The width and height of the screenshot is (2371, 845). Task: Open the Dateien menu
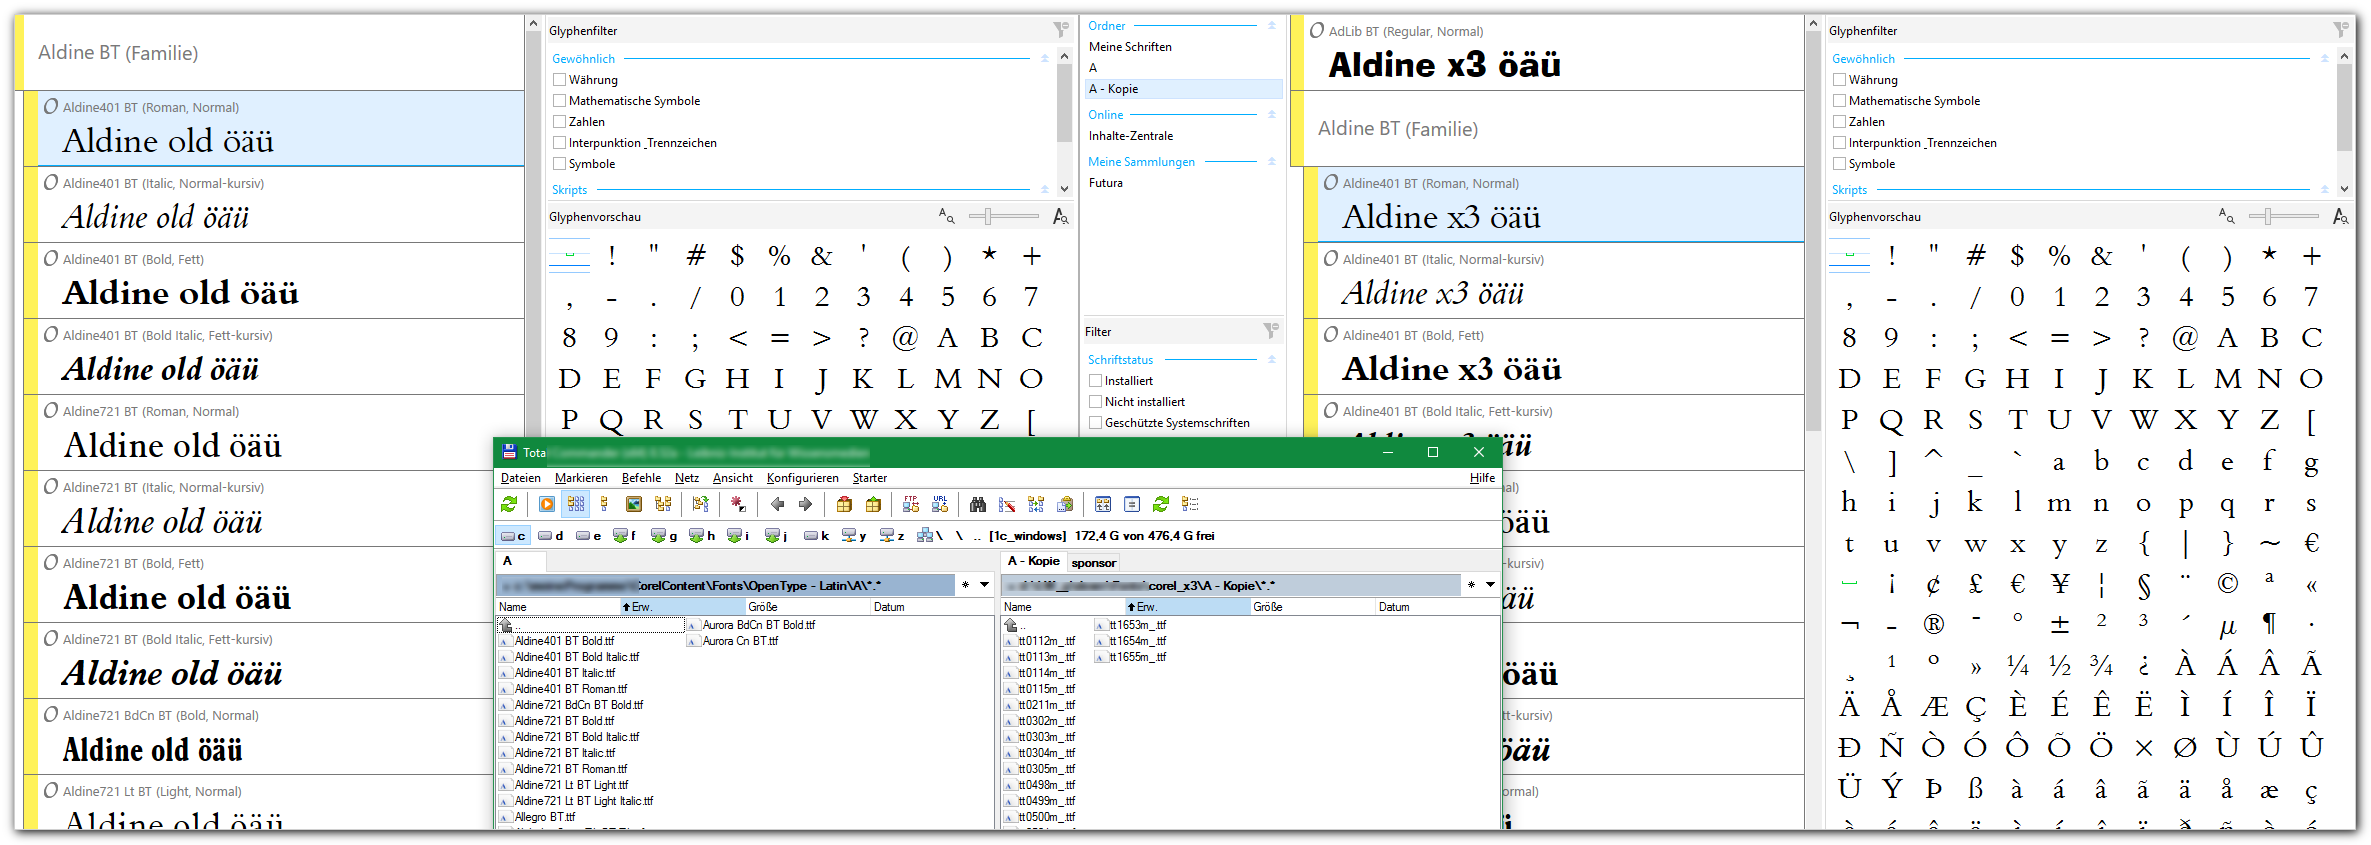[521, 478]
